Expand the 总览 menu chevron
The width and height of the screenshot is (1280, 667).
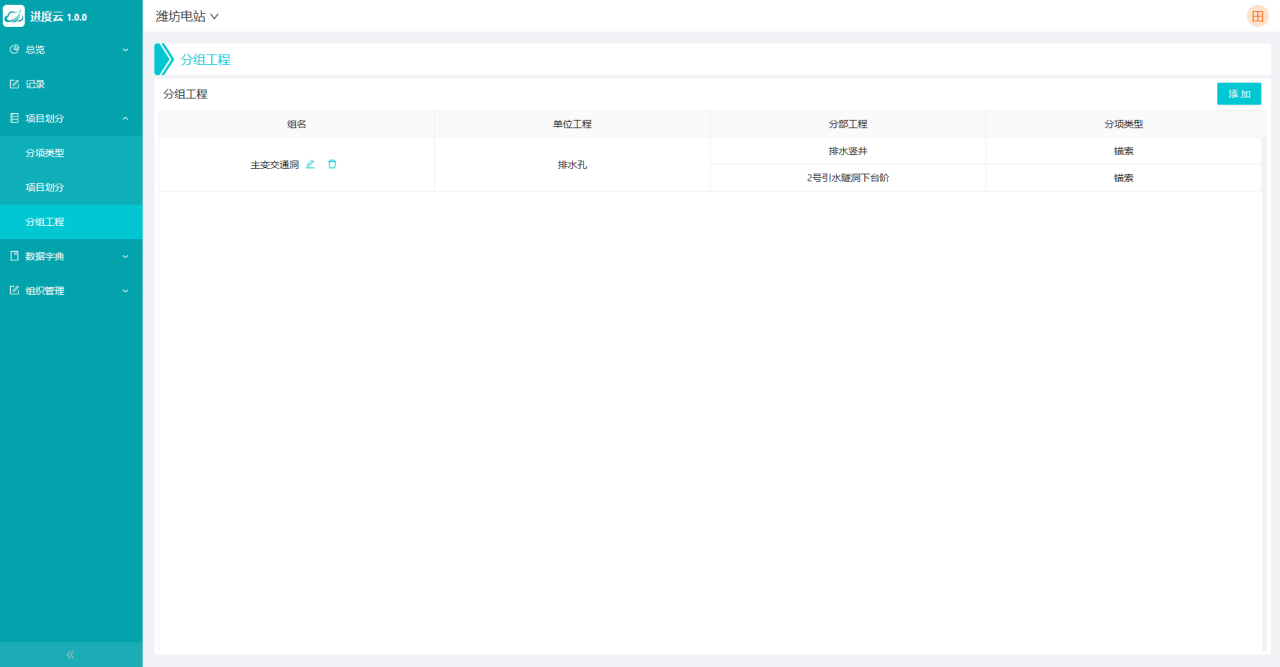[125, 50]
